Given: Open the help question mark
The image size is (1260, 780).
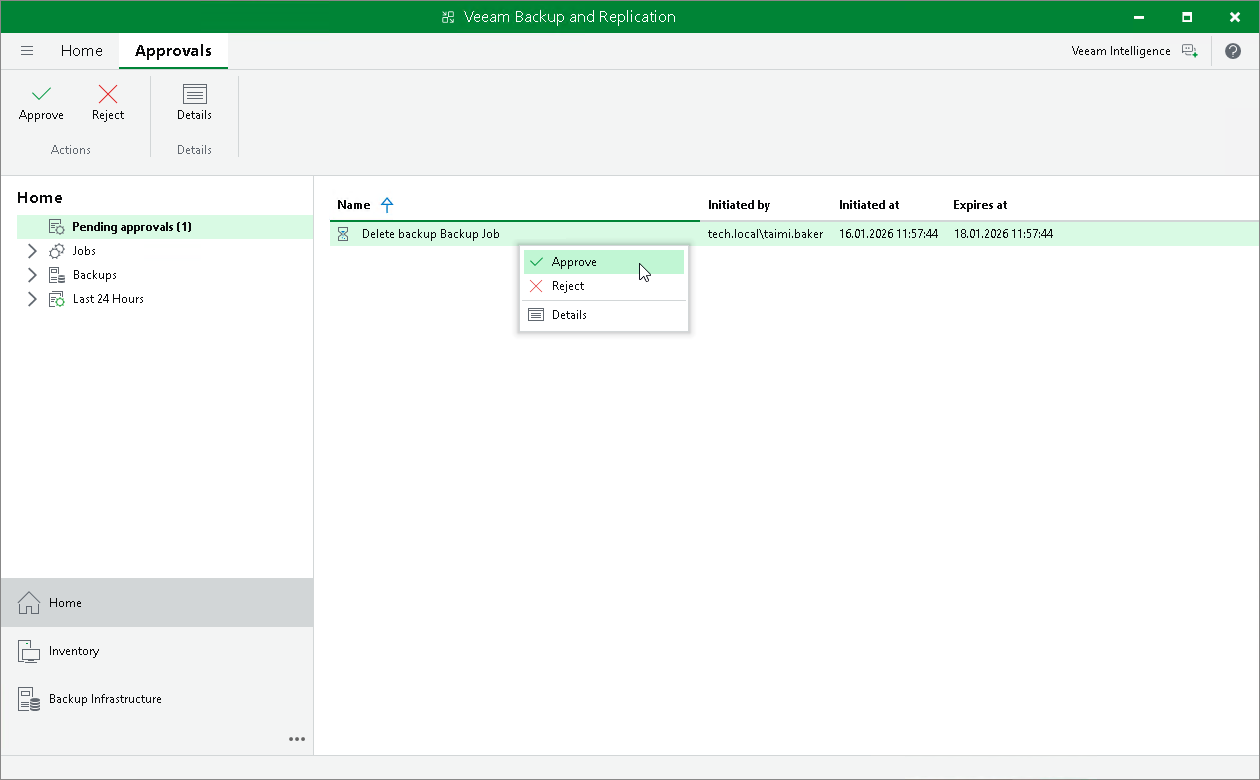Looking at the screenshot, I should (1233, 51).
